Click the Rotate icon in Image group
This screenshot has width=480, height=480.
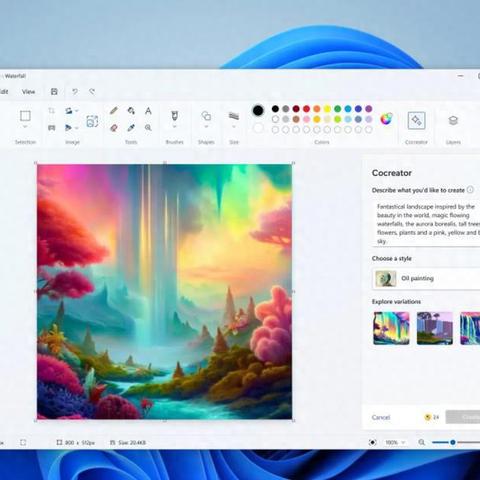[69, 111]
